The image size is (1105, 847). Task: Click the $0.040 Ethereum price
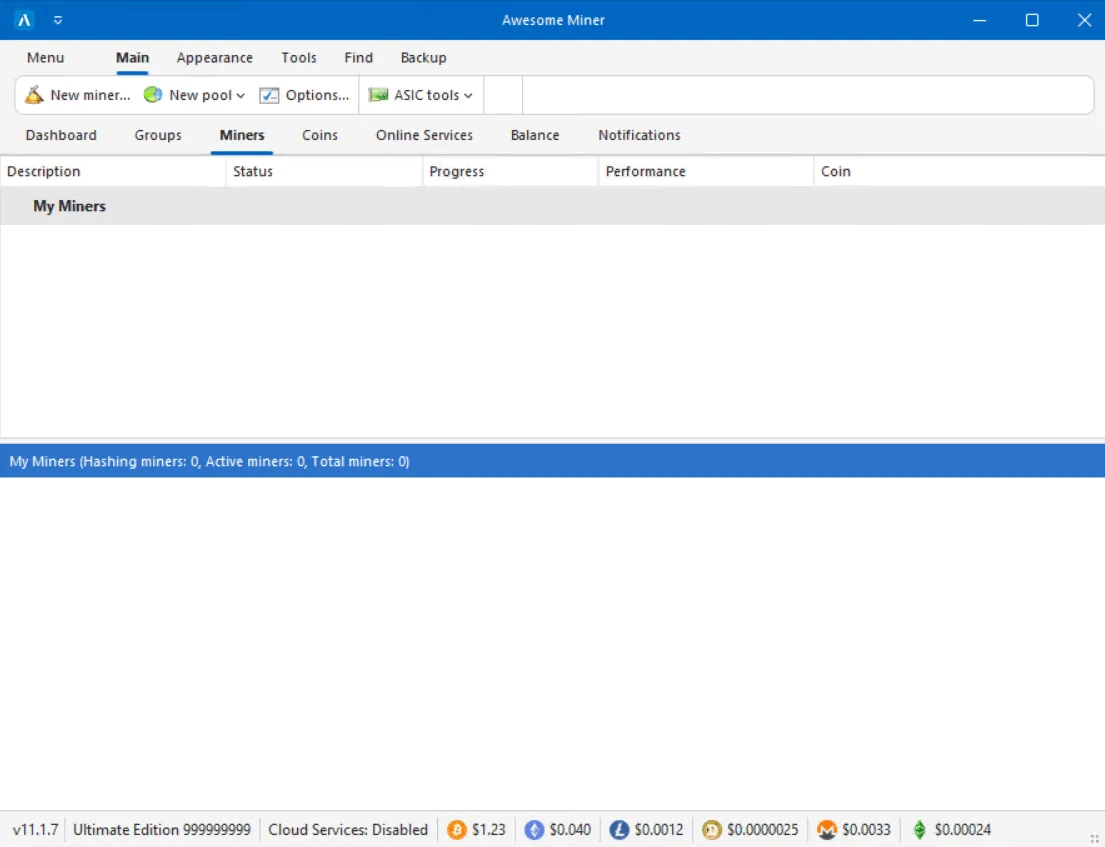570,830
